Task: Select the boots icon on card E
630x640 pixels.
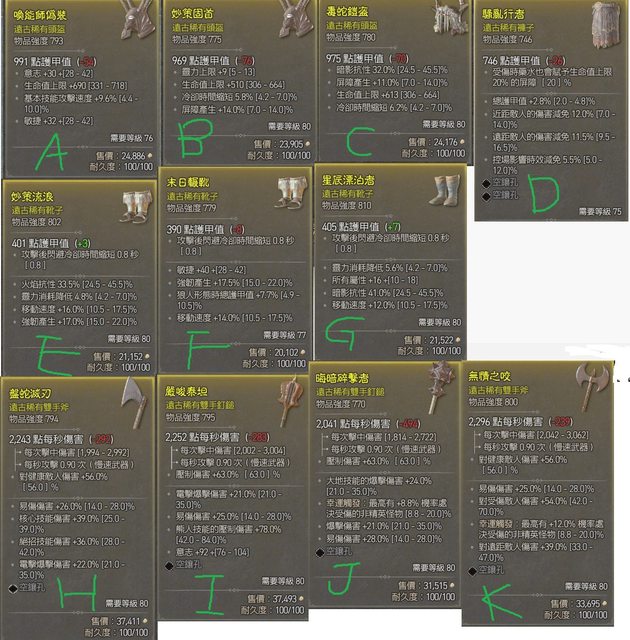Action: tap(137, 207)
